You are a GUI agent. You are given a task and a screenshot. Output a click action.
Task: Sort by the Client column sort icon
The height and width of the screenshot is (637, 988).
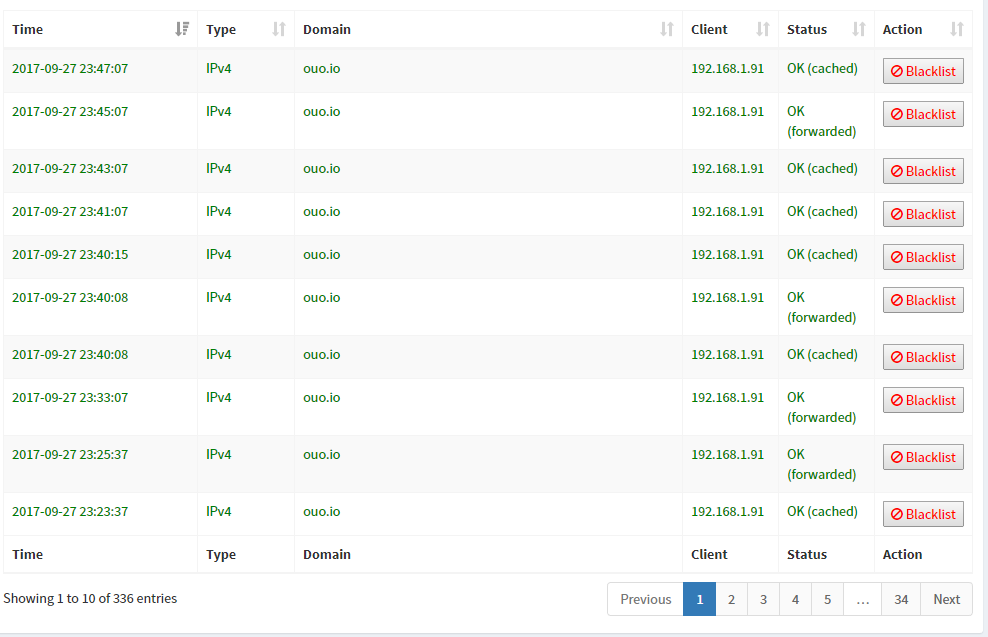click(x=763, y=29)
